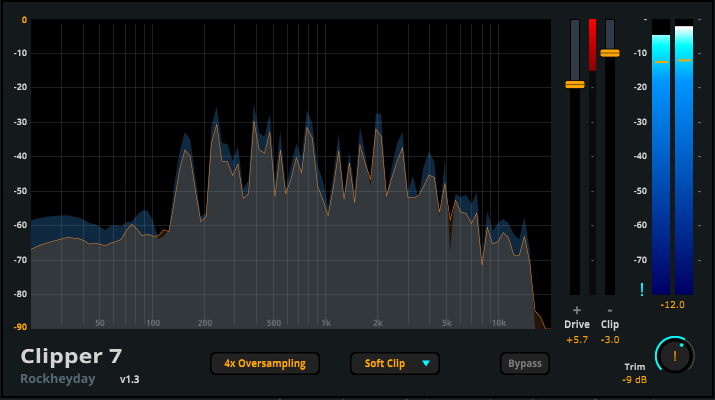Viewport: 715px width, 400px height.
Task: Click the Clip threshold slider handle
Action: pos(610,53)
